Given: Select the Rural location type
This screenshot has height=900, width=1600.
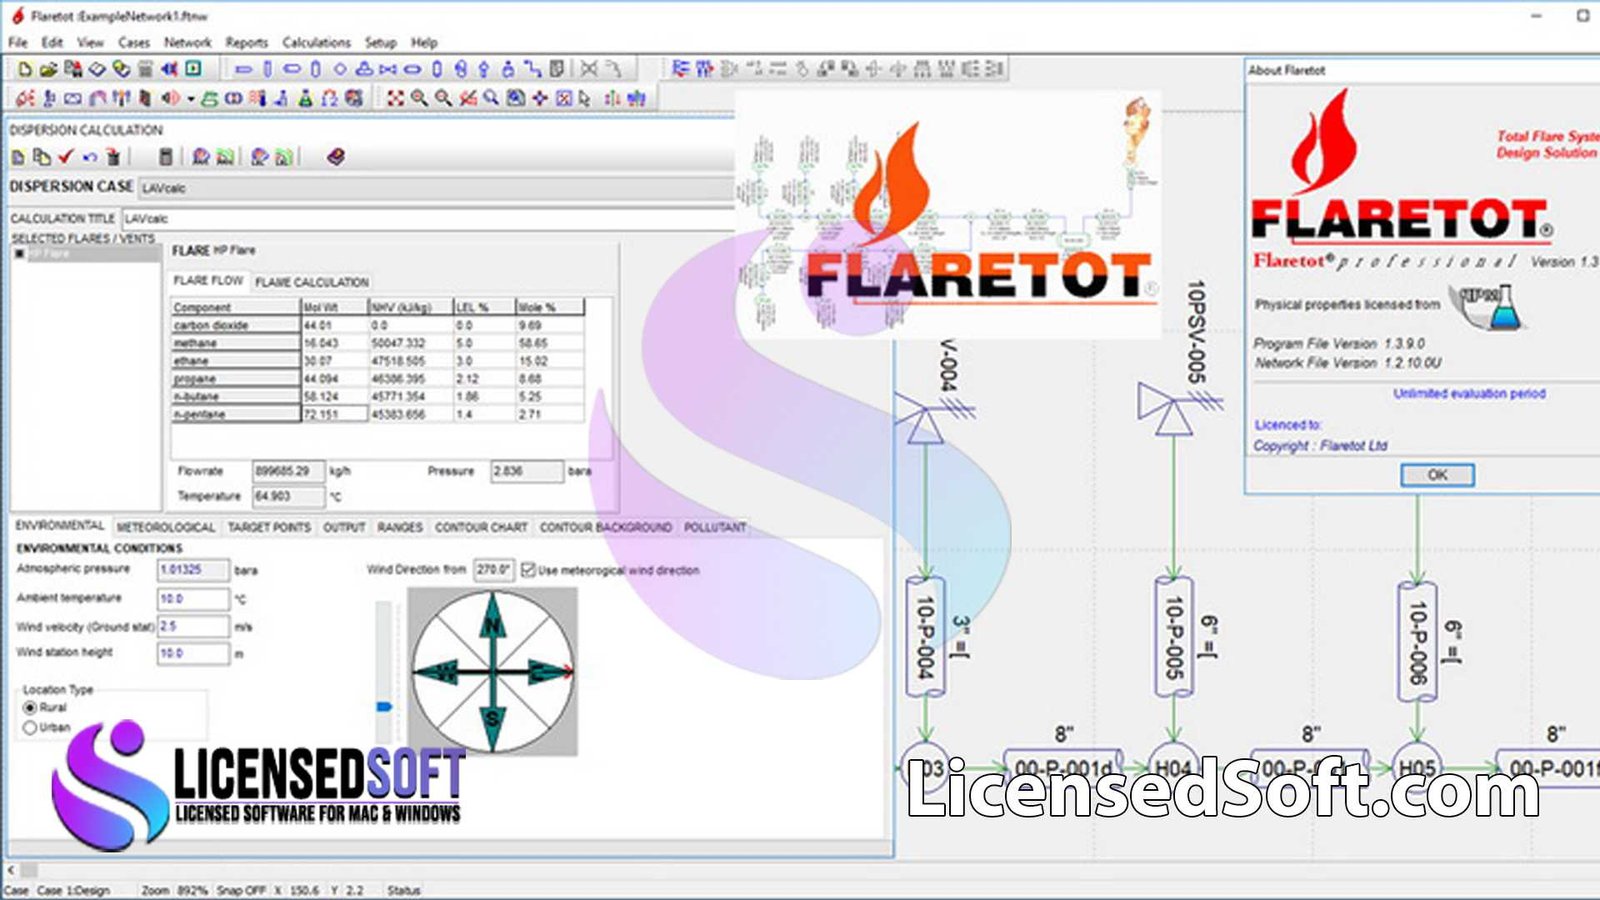Looking at the screenshot, I should [30, 707].
